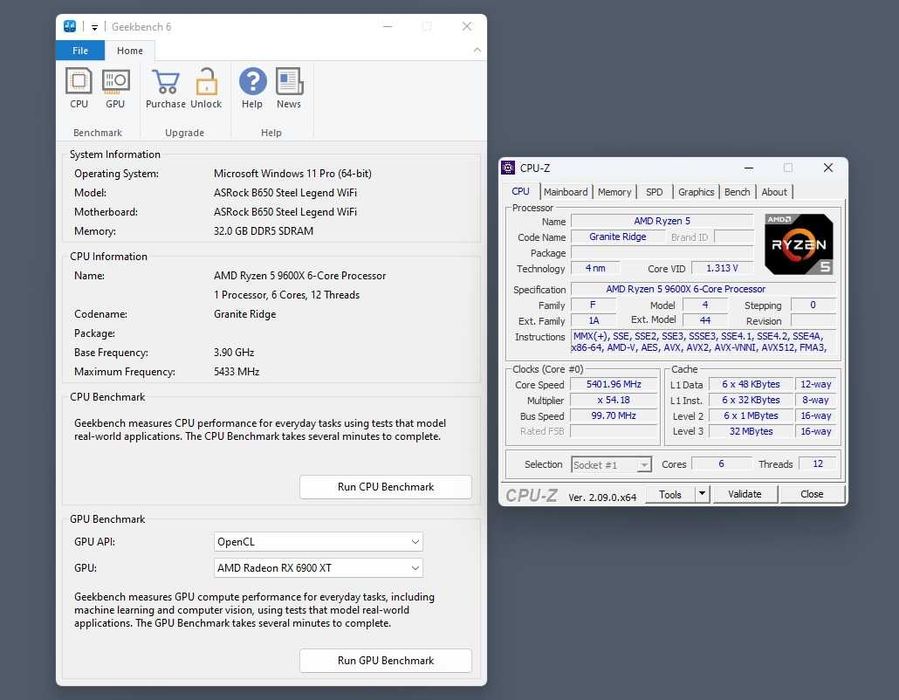Click the CPU-Z version text Ver. 2.09.0.x64
899x700 pixels.
coord(602,497)
